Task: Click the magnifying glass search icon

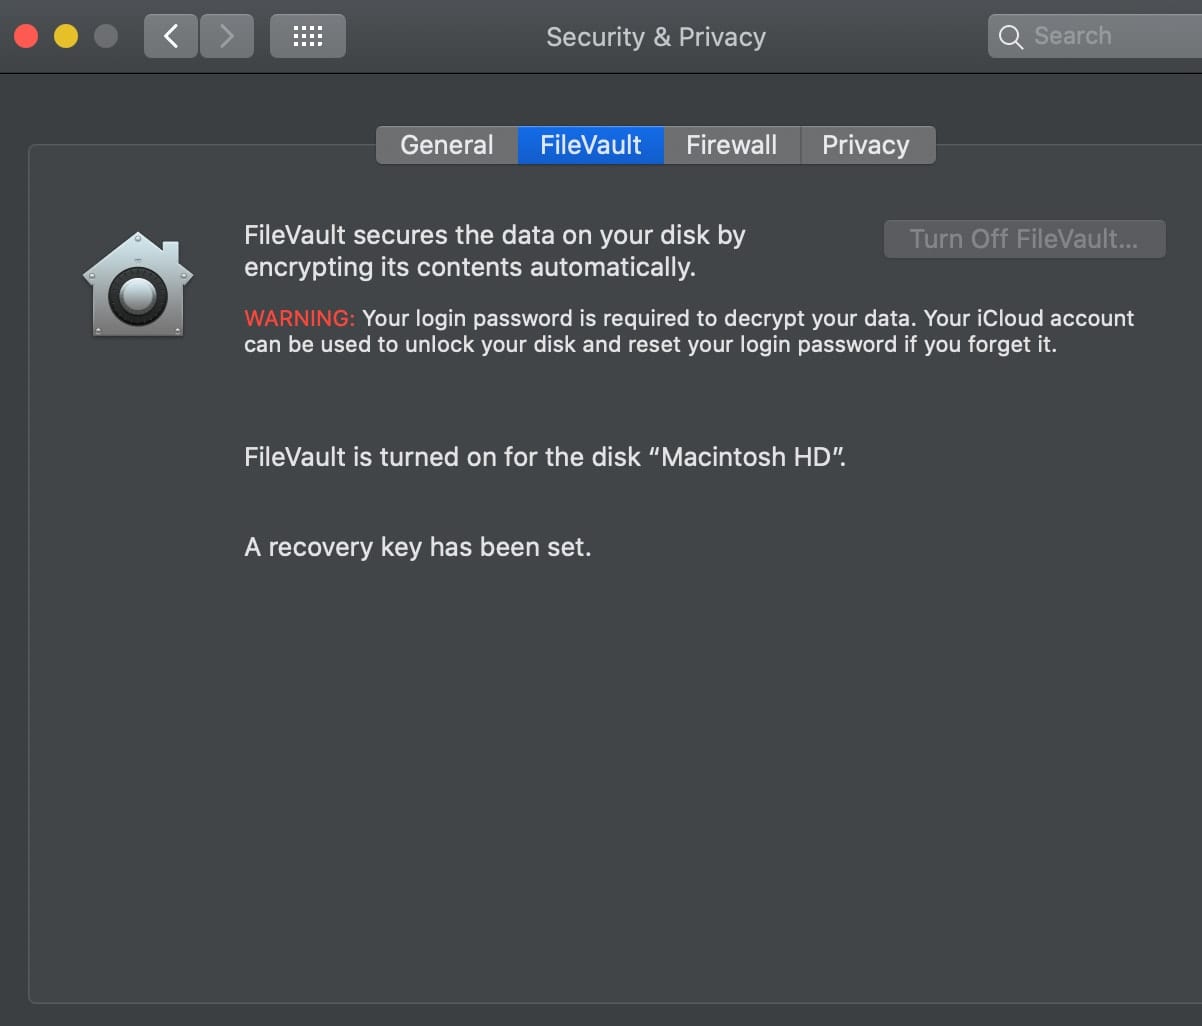Action: tap(1011, 37)
